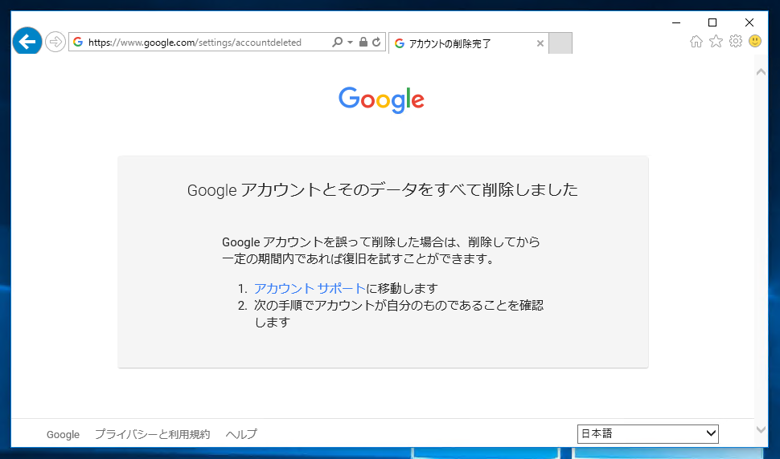Image resolution: width=780 pixels, height=459 pixels.
Task: Open the Home page icon
Action: coord(696,41)
